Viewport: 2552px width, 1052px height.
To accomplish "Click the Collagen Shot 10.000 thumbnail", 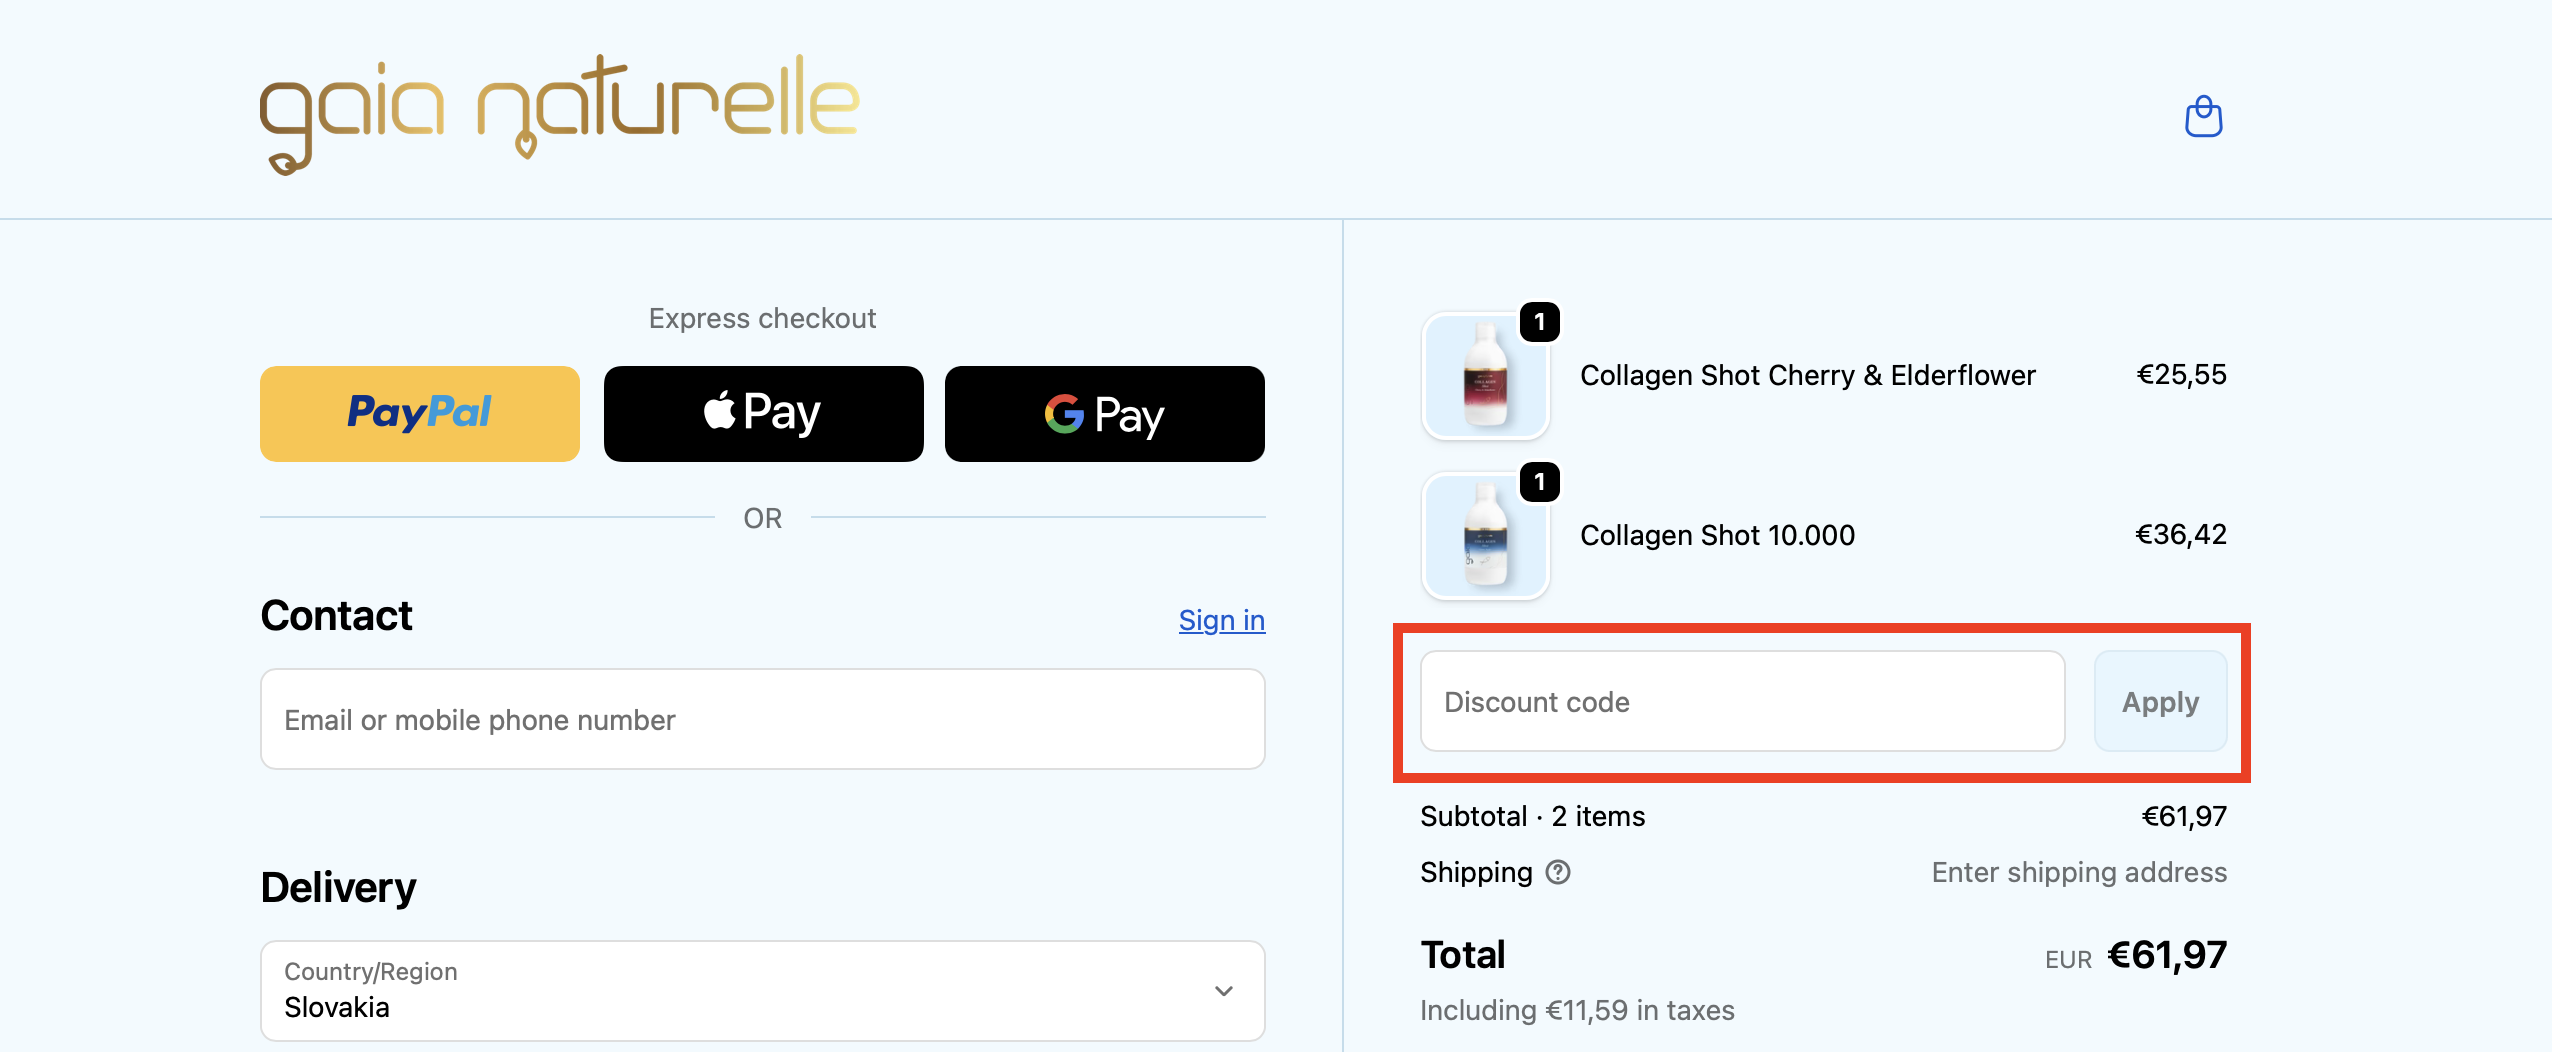I will click(1485, 537).
